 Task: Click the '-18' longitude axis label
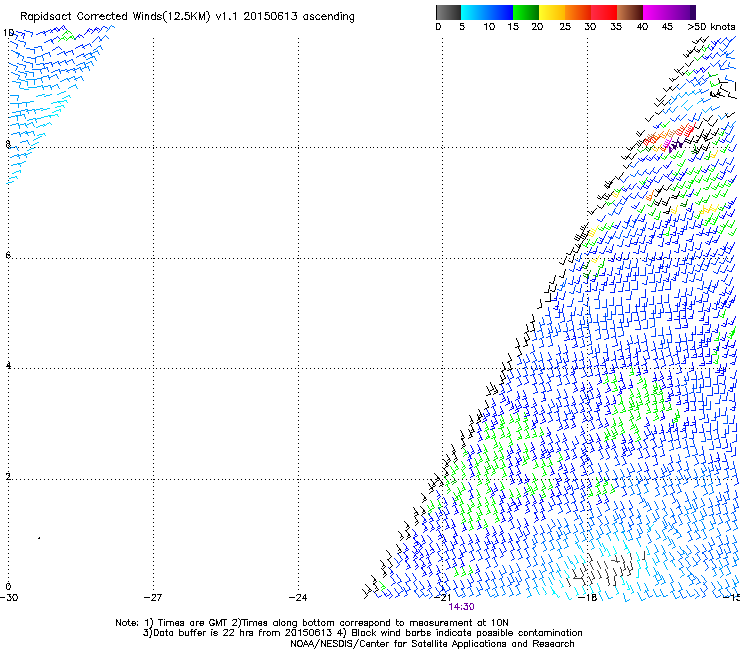587,598
